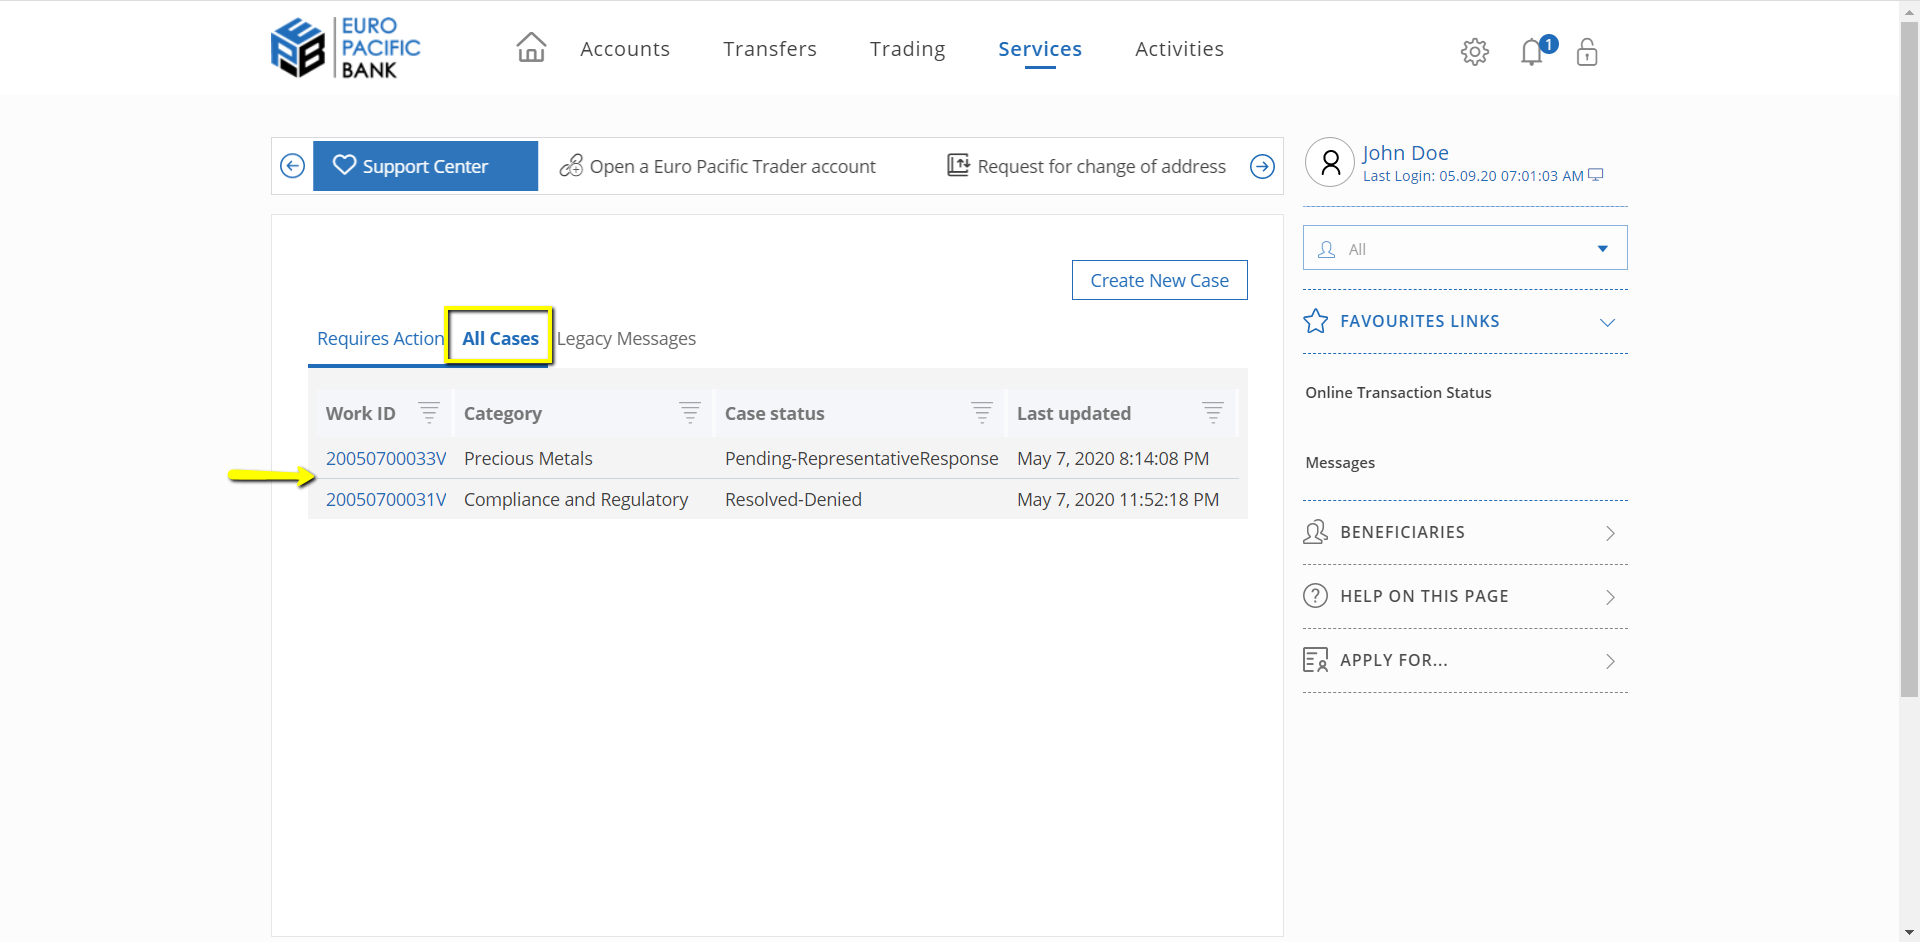Click the Messages link in sidebar
This screenshot has height=942, width=1920.
[x=1340, y=463]
